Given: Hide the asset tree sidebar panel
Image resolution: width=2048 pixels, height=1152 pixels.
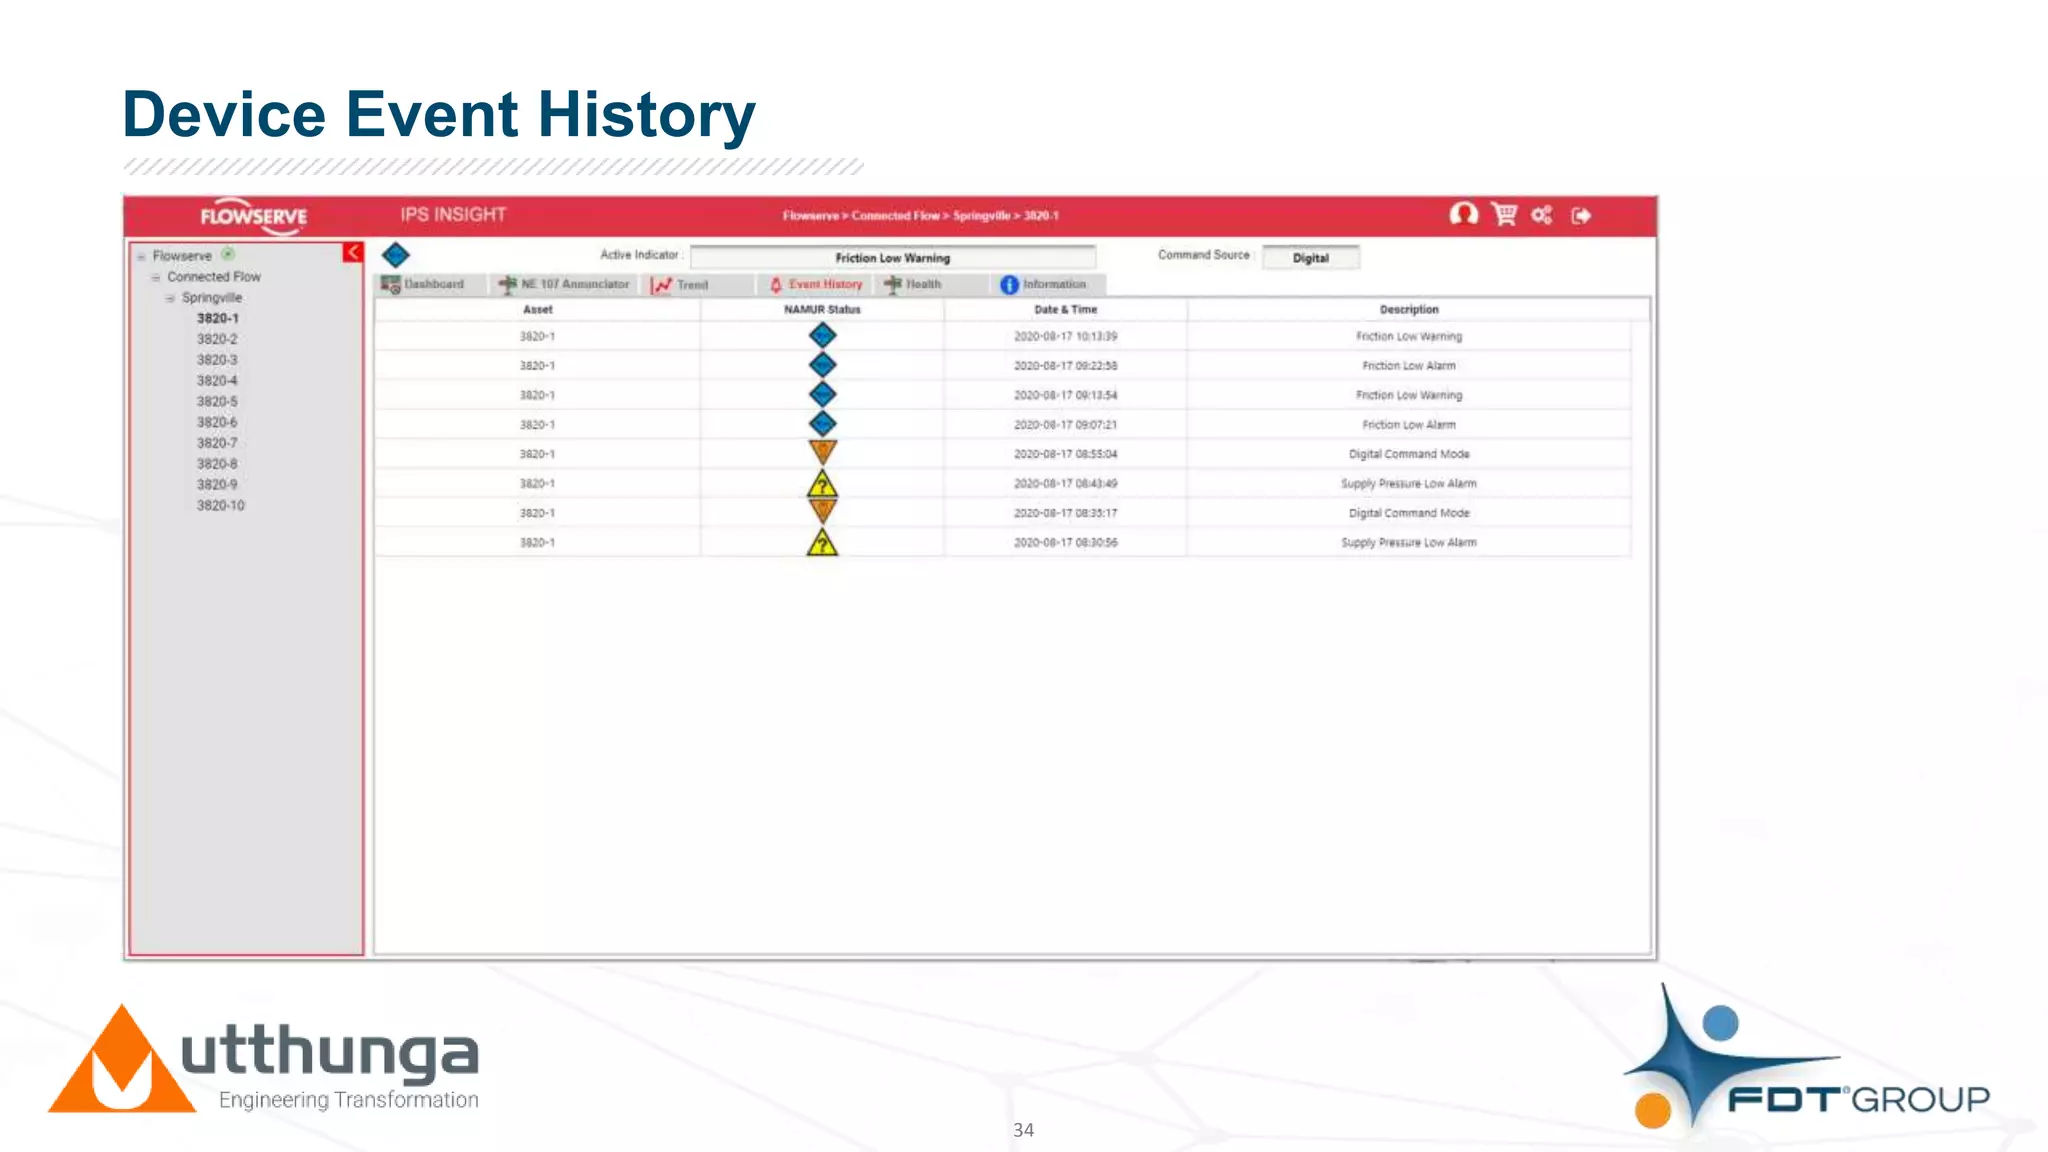Looking at the screenshot, I should point(353,252).
